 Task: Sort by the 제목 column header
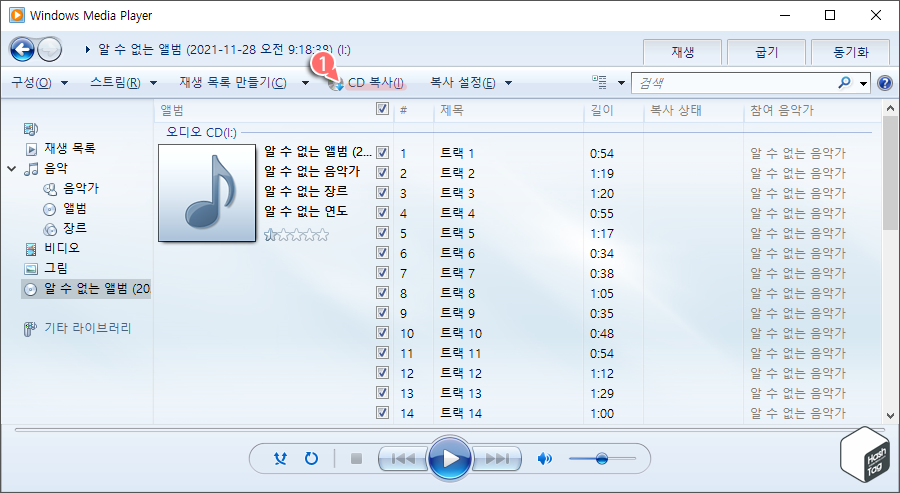509,110
